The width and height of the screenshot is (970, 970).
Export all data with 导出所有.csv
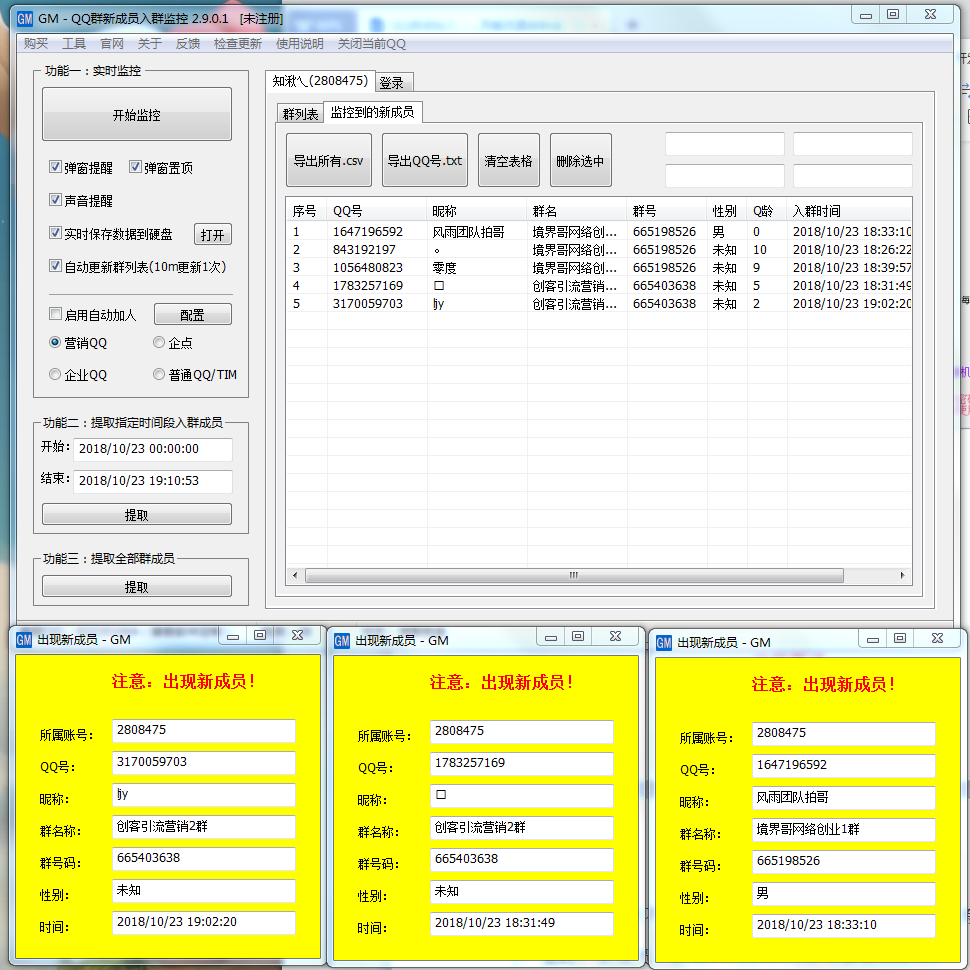(x=329, y=161)
